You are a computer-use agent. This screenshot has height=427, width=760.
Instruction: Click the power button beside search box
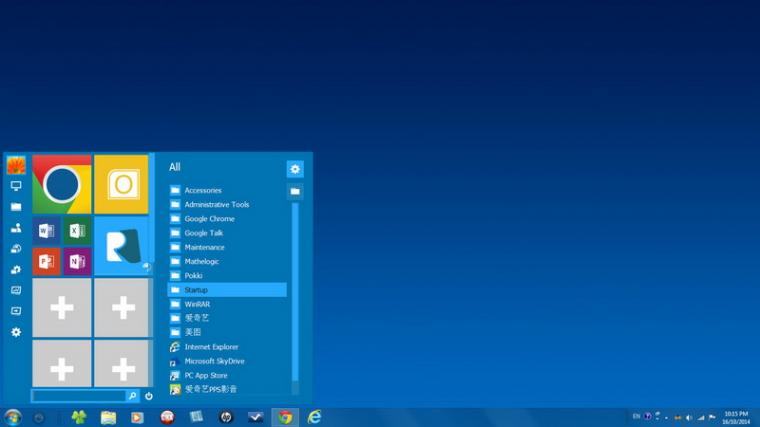click(149, 396)
